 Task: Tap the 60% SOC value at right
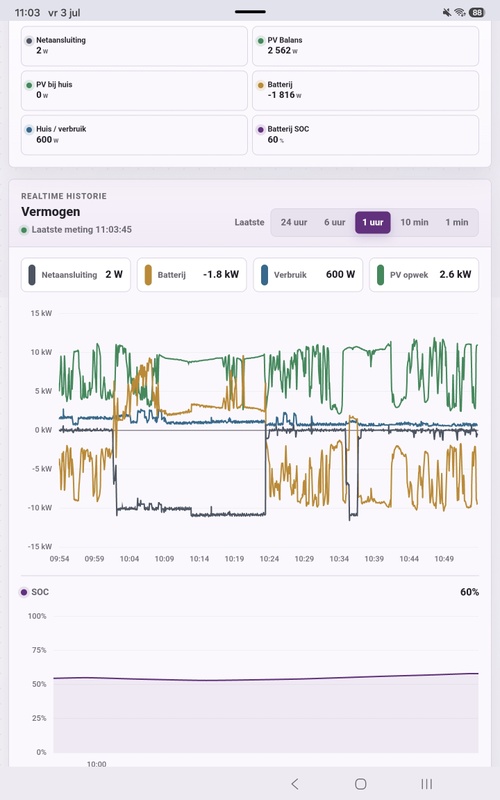coord(469,592)
